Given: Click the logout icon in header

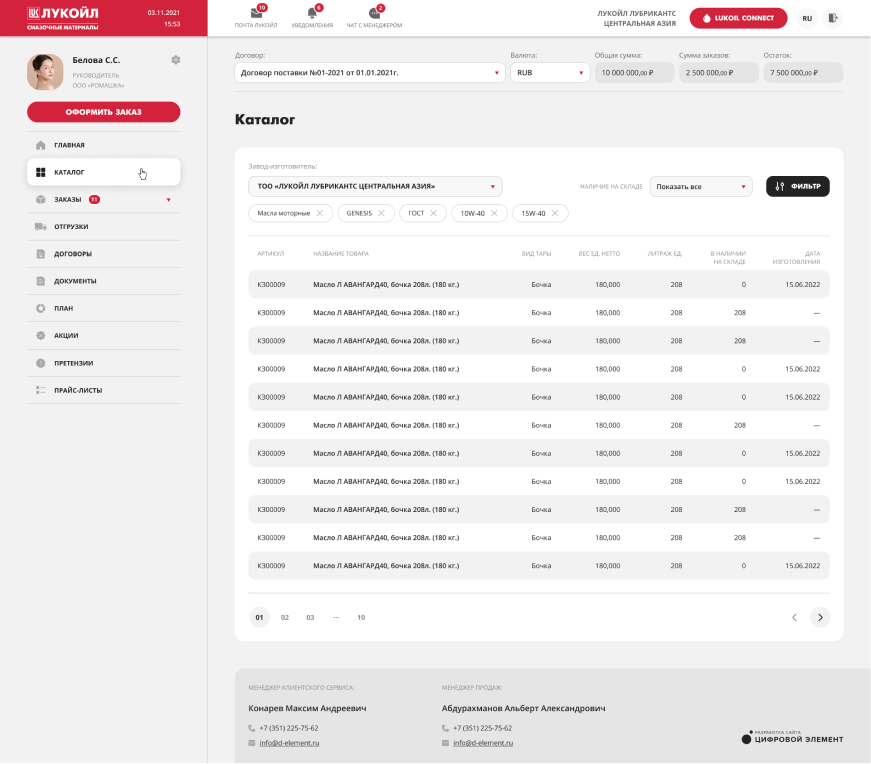Looking at the screenshot, I should point(833,18).
